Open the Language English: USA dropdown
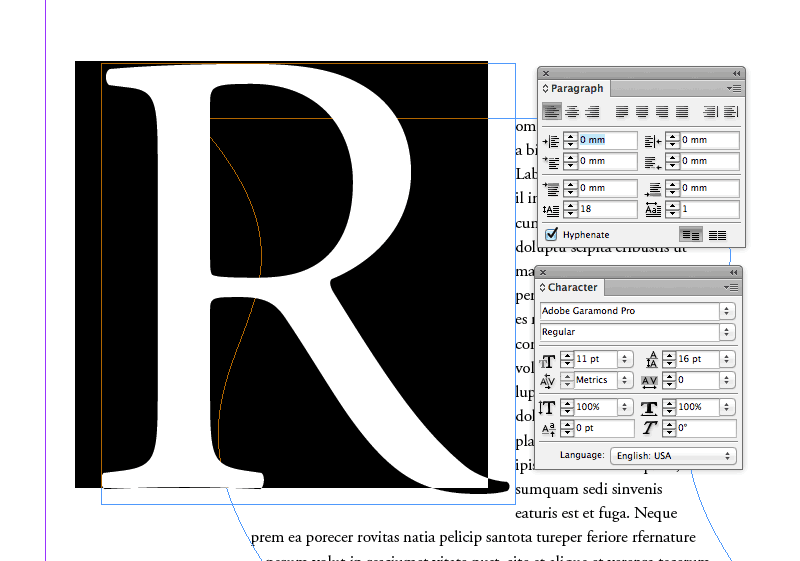Screen dimensions: 800x561 click(x=673, y=455)
